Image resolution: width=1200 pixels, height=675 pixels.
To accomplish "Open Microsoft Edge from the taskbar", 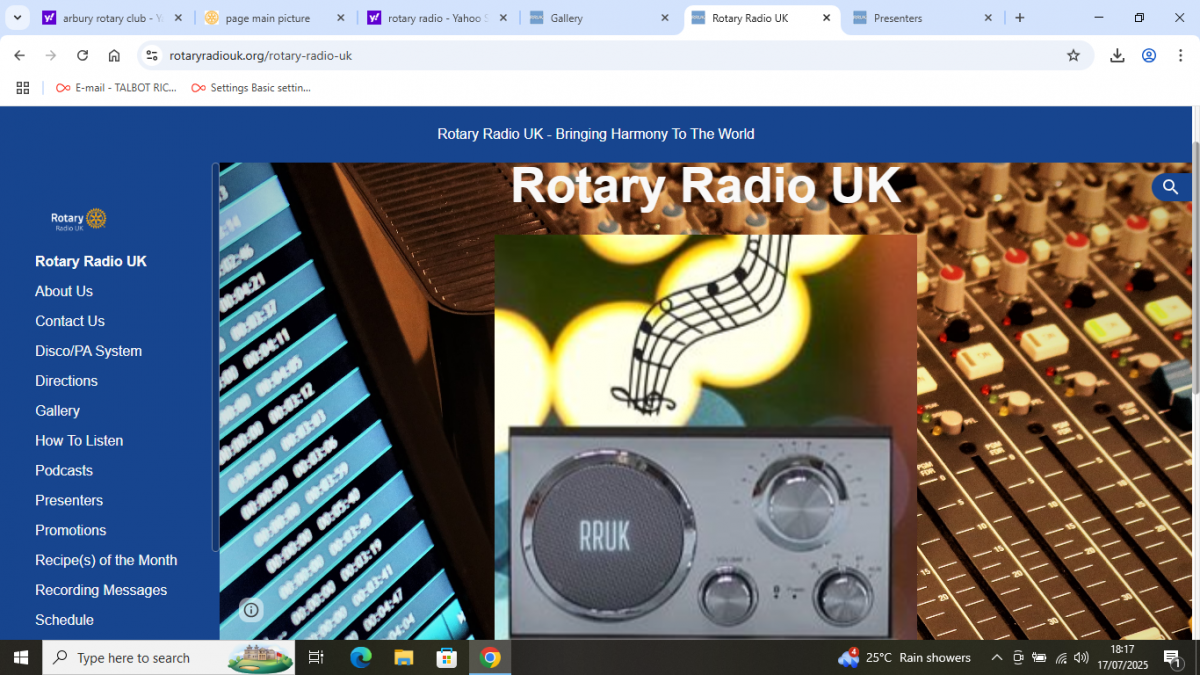I will click(360, 658).
